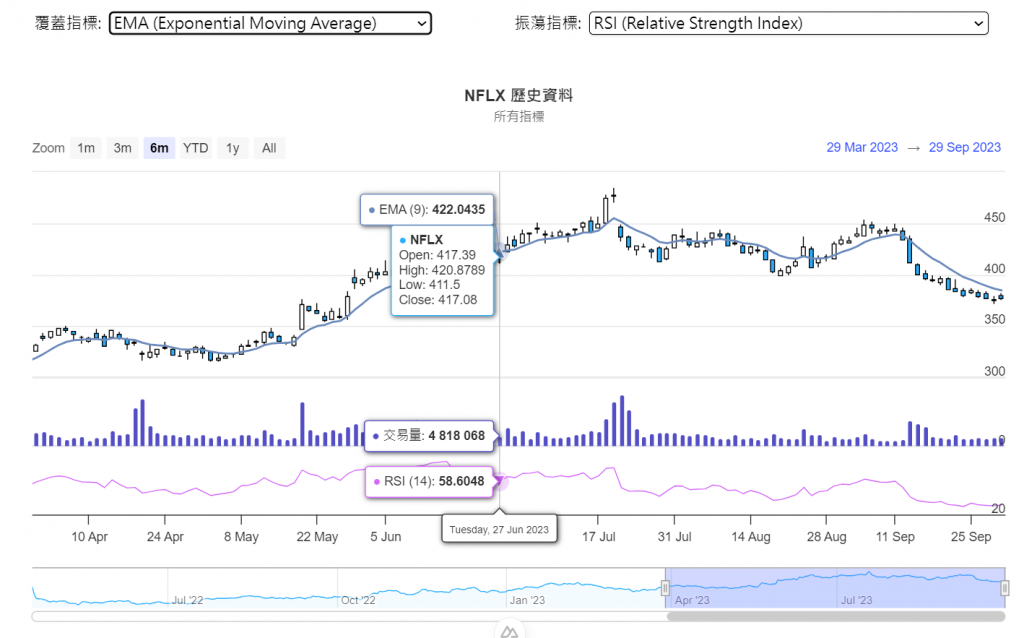Click the chart title NFLX 歷史資料
Image resolution: width=1024 pixels, height=638 pixels.
(519, 95)
